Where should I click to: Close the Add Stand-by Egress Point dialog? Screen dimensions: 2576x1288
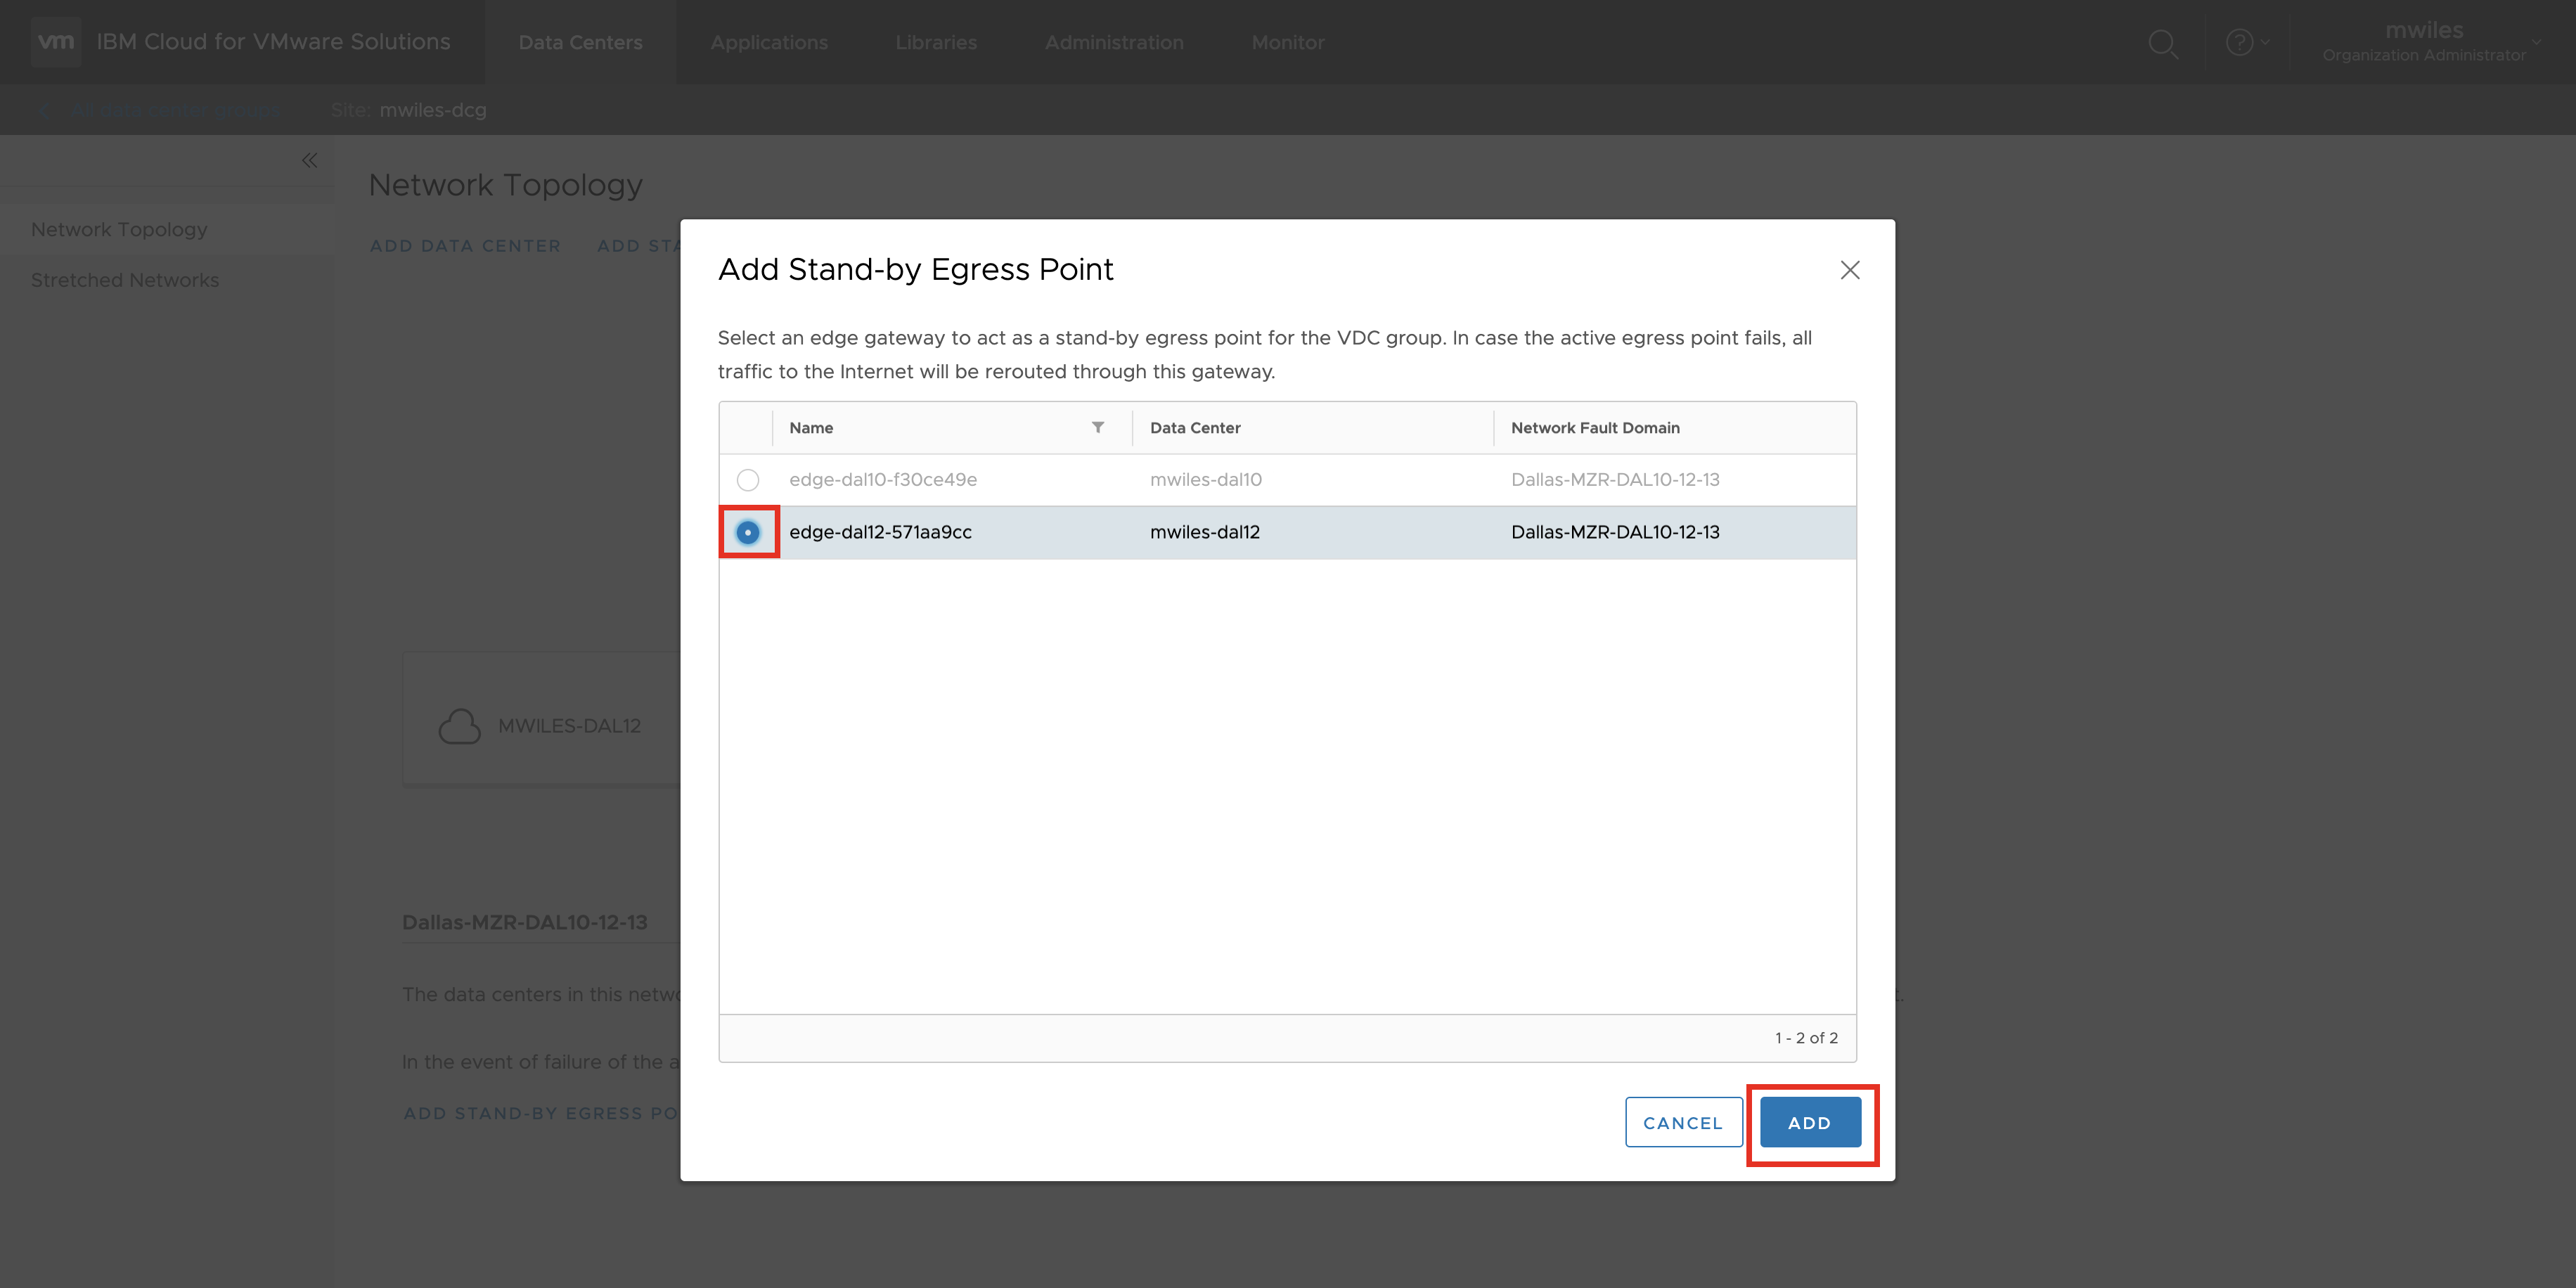point(1849,270)
